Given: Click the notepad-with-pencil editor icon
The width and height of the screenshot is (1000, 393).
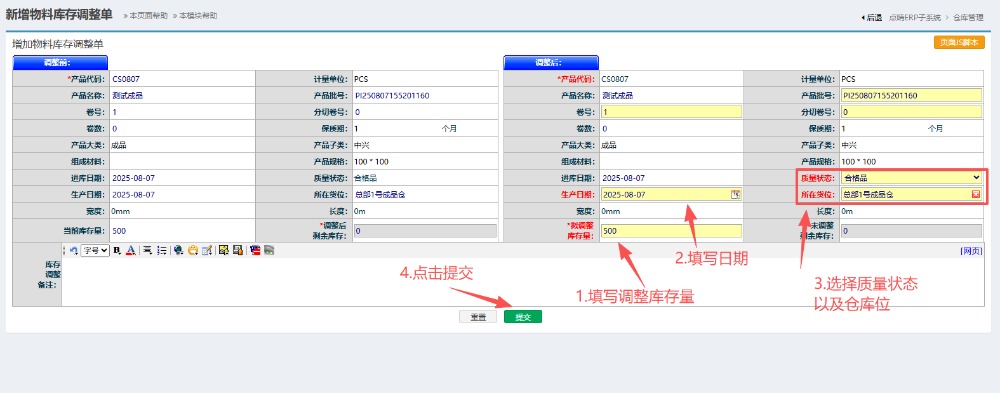Looking at the screenshot, I should (207, 251).
